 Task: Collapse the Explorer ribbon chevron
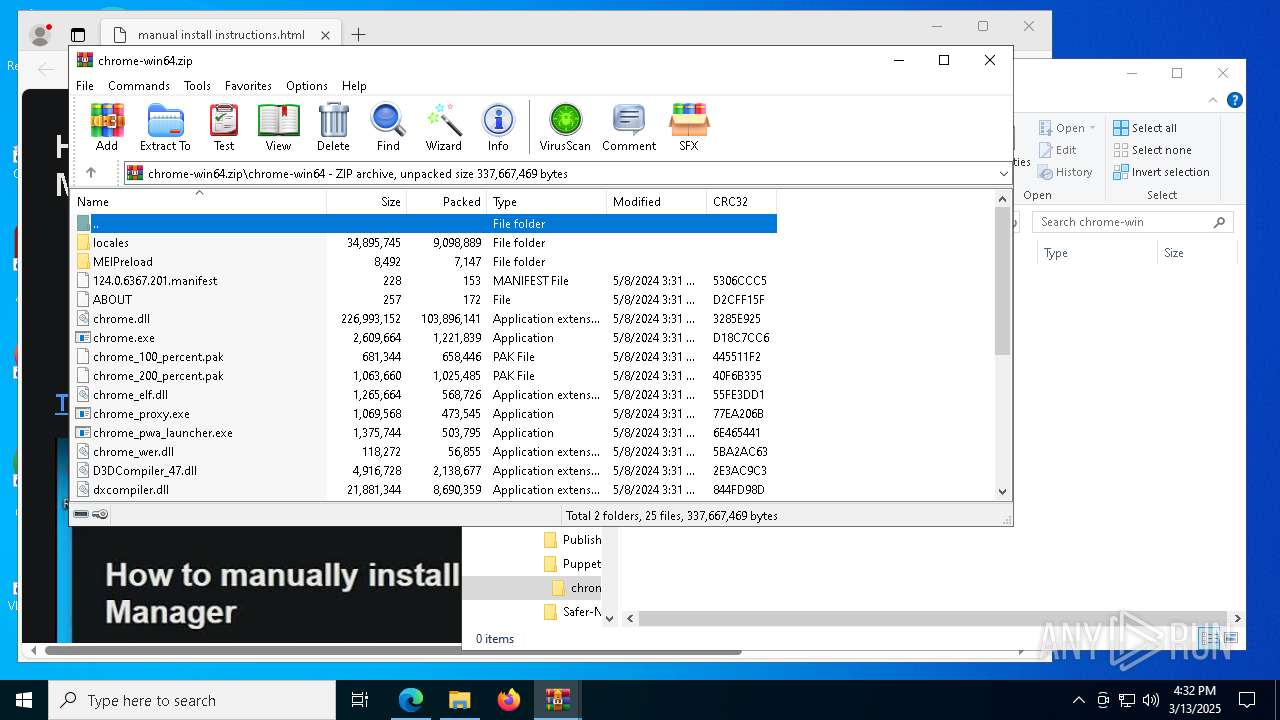click(1214, 100)
